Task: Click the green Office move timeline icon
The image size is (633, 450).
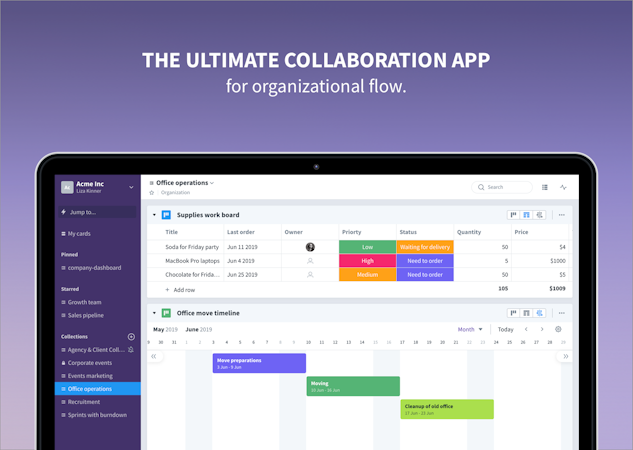Action: [166, 313]
